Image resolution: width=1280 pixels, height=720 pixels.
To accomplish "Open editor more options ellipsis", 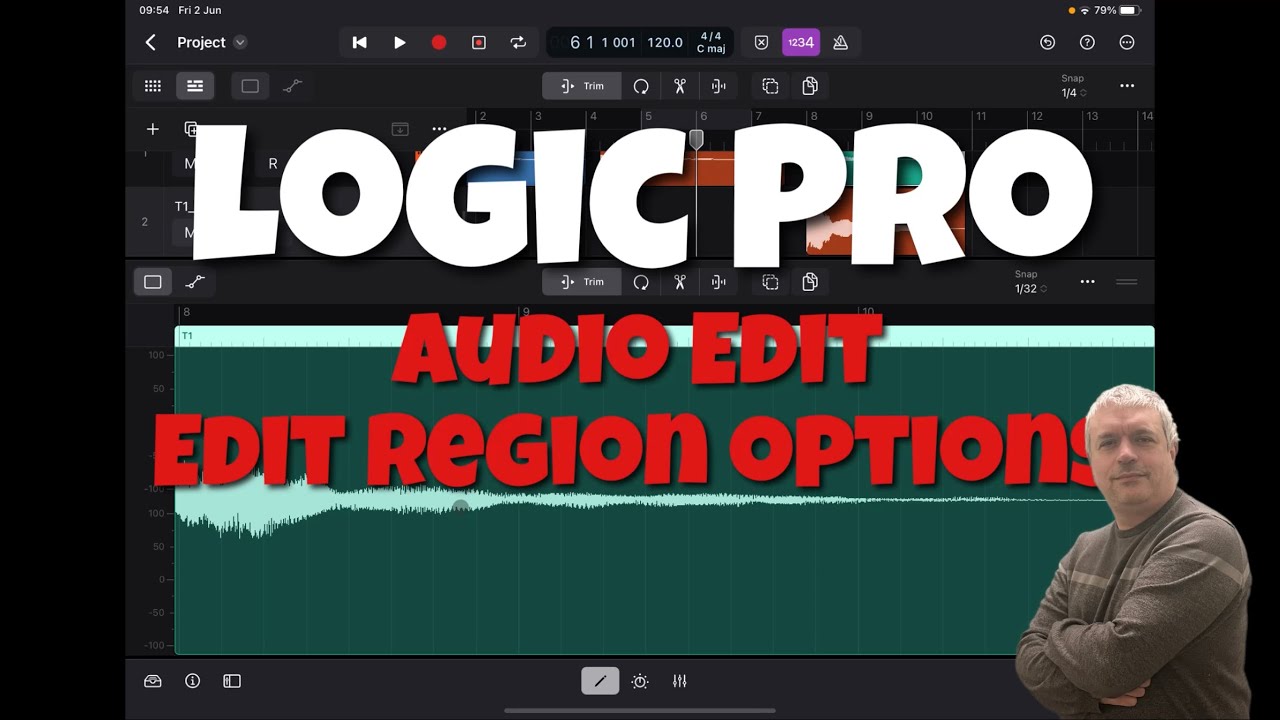I will tap(1087, 282).
